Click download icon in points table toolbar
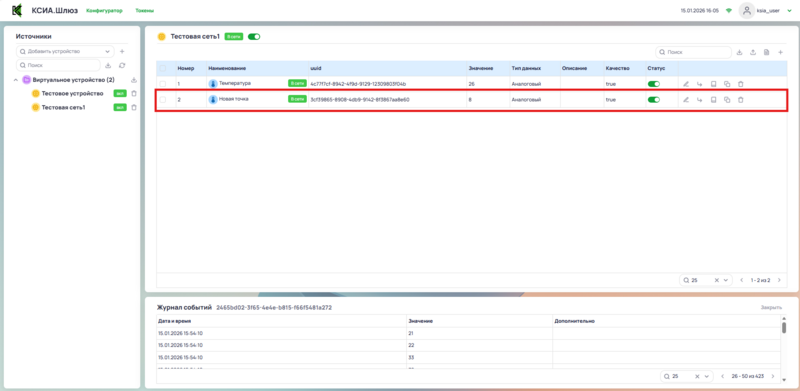 pyautogui.click(x=740, y=52)
